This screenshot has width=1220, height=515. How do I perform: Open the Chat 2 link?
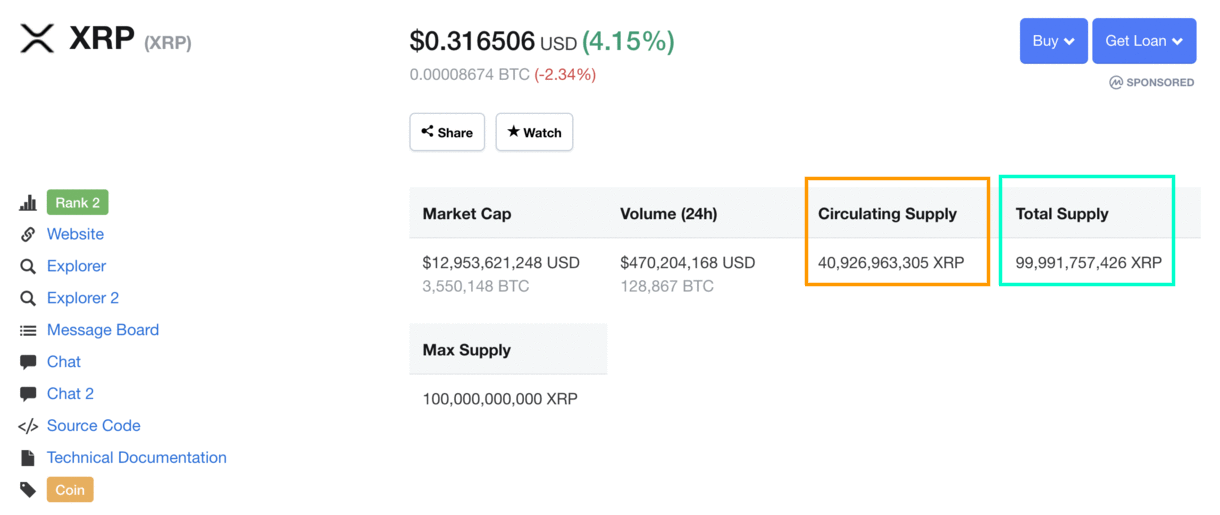click(70, 394)
